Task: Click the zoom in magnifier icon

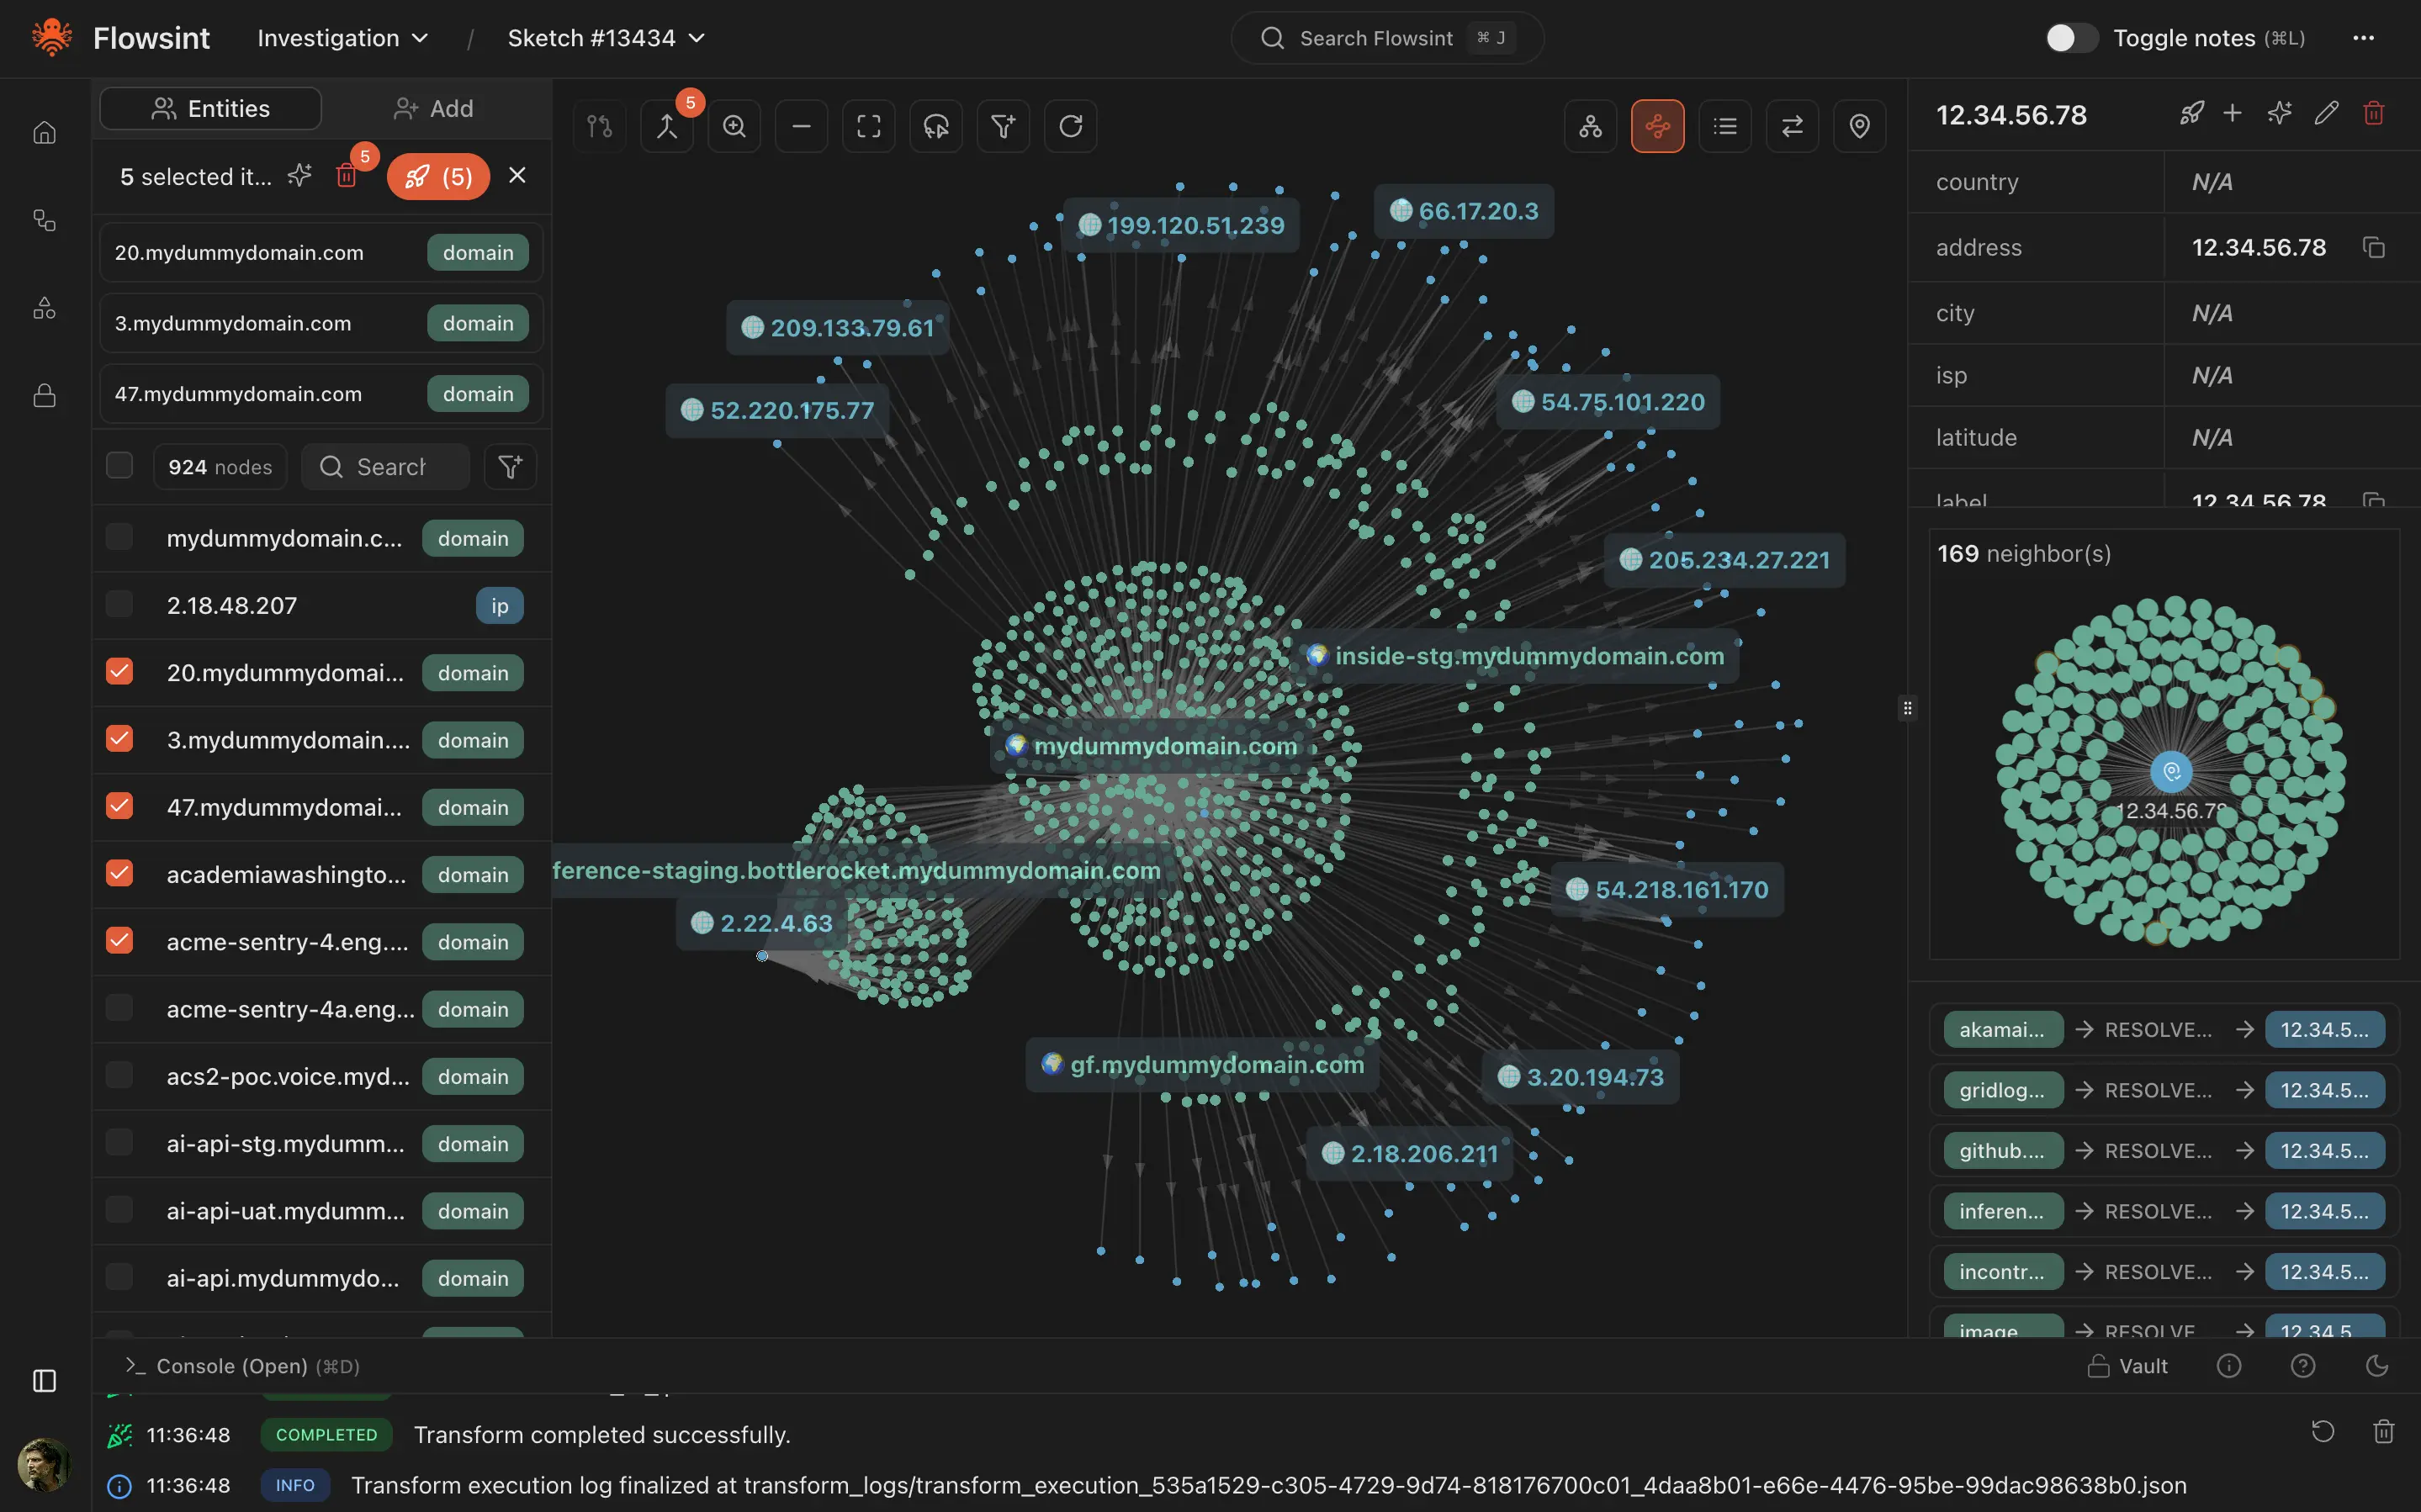Action: click(x=734, y=126)
